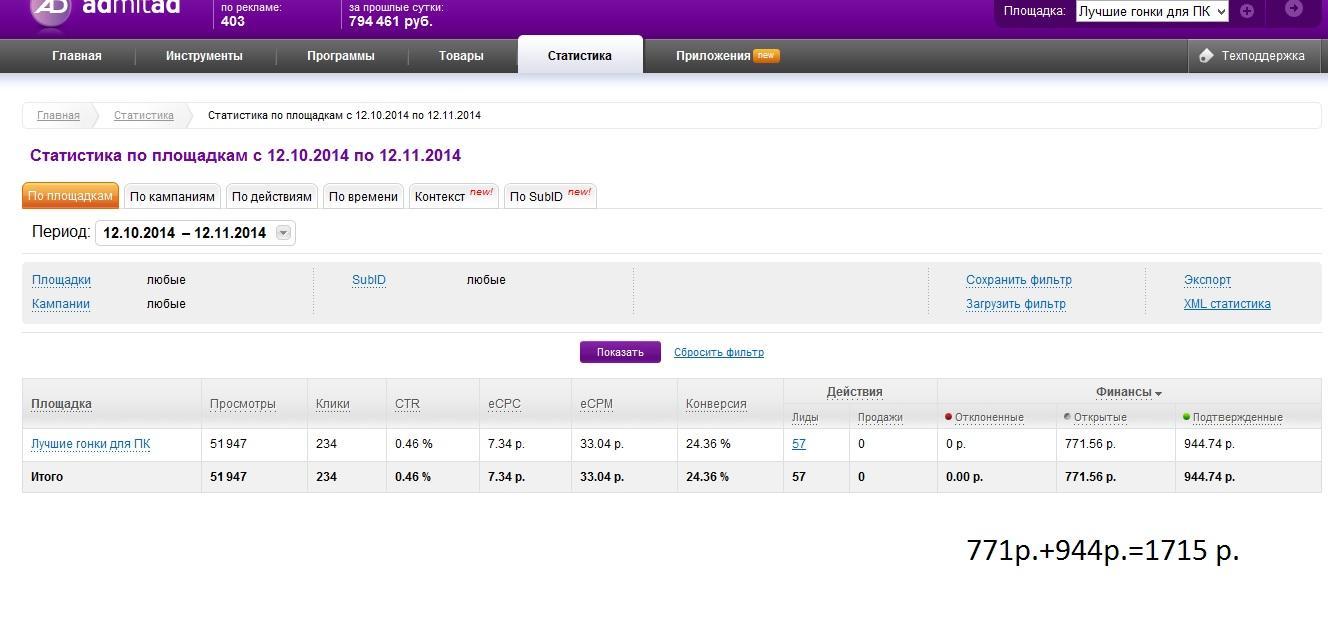The width and height of the screenshot is (1328, 637).
Task: Click the Отклоненные column header
Action: click(989, 417)
